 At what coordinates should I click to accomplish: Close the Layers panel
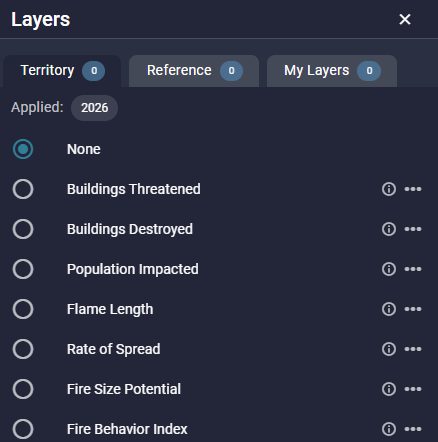405,19
